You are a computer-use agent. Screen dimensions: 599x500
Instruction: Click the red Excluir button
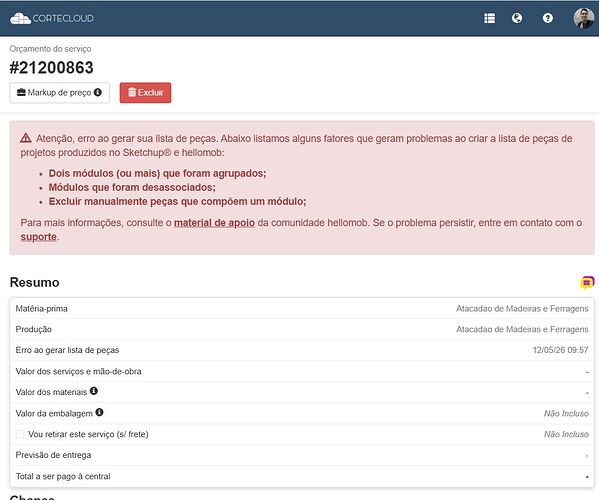pyautogui.click(x=146, y=93)
